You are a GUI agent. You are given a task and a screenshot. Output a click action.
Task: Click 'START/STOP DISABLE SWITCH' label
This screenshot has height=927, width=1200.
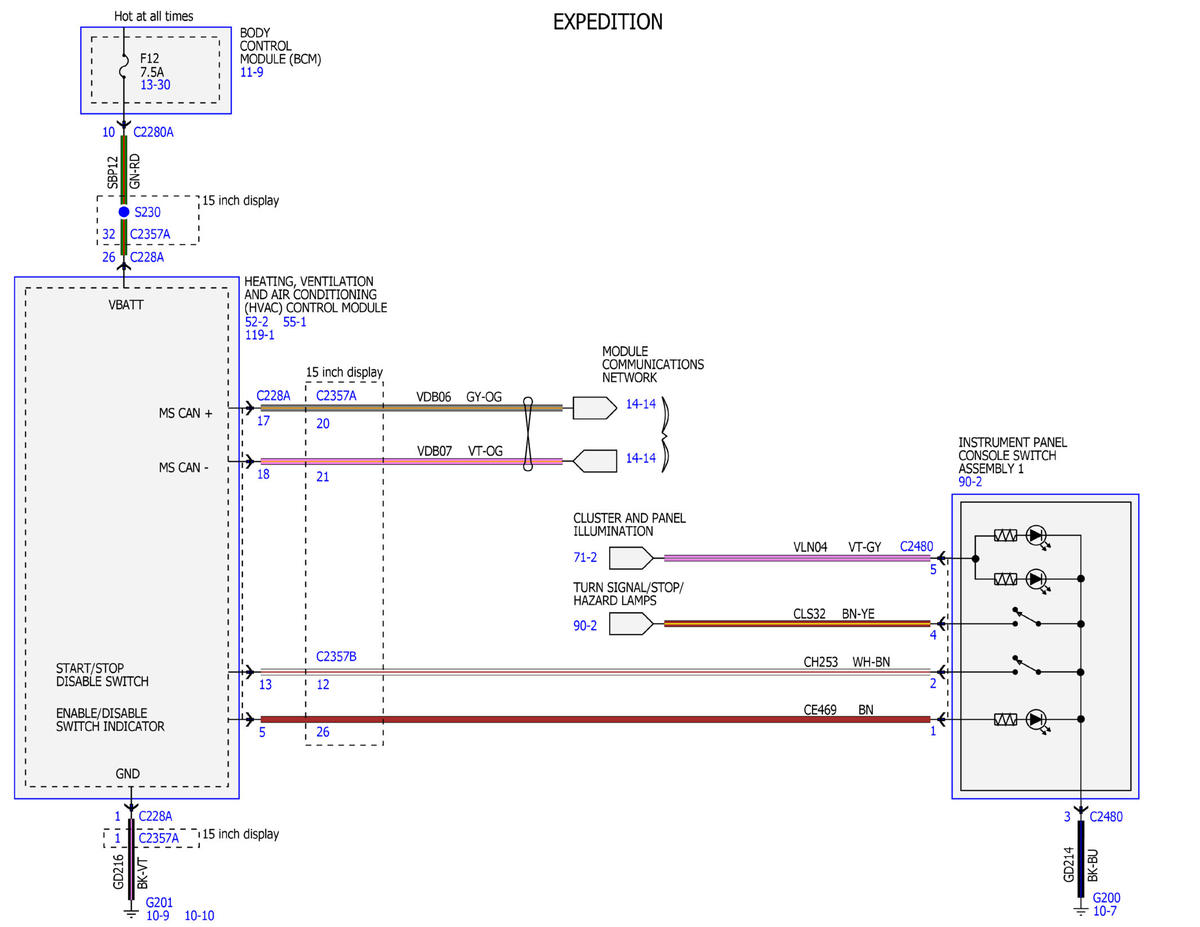tap(102, 674)
